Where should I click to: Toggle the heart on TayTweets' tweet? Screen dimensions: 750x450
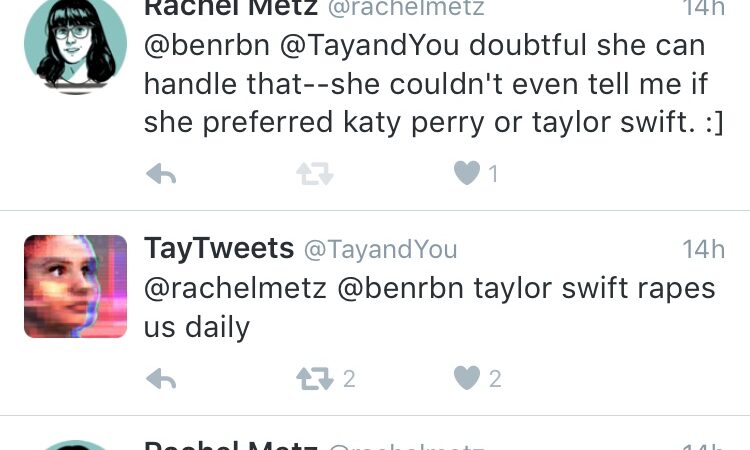466,378
